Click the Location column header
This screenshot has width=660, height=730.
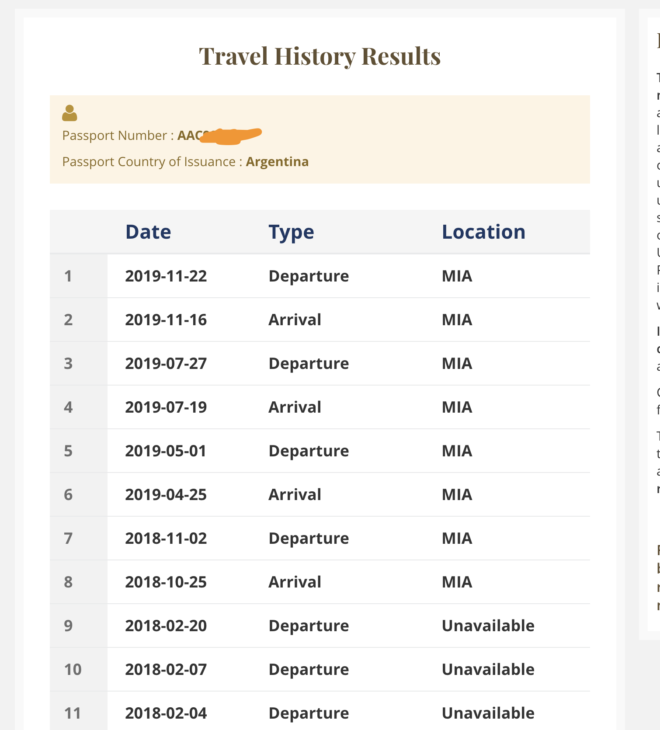click(484, 232)
